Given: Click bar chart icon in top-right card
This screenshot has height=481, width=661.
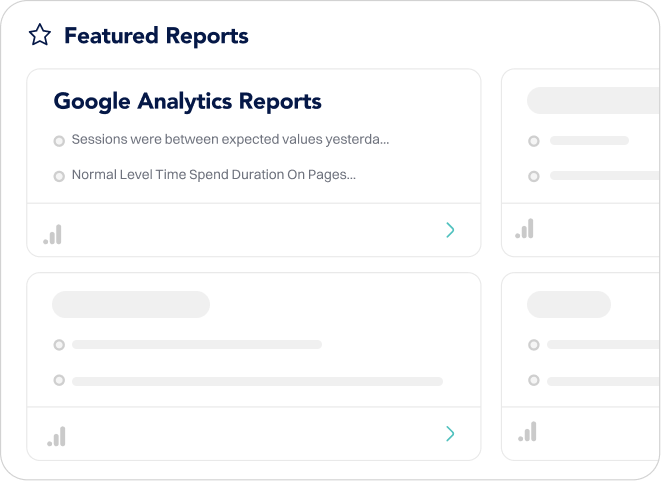Looking at the screenshot, I should 524,228.
